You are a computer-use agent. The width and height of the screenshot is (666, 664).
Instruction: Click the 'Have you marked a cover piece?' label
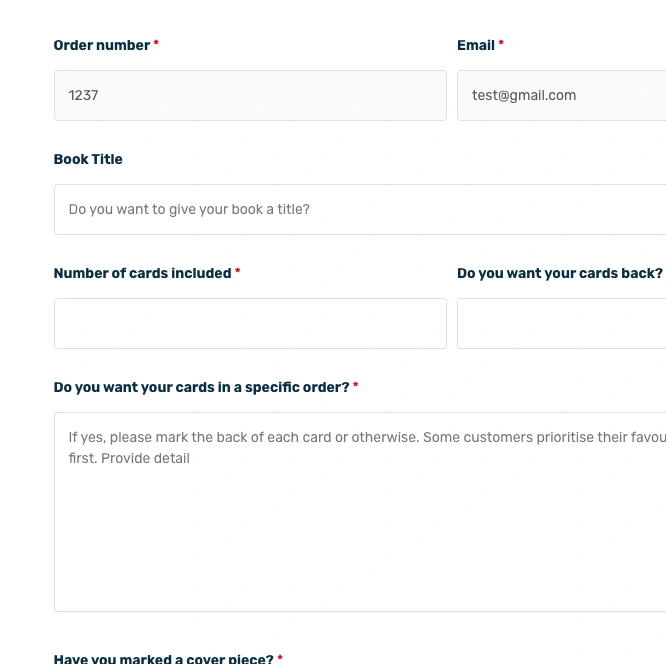click(x=164, y=658)
